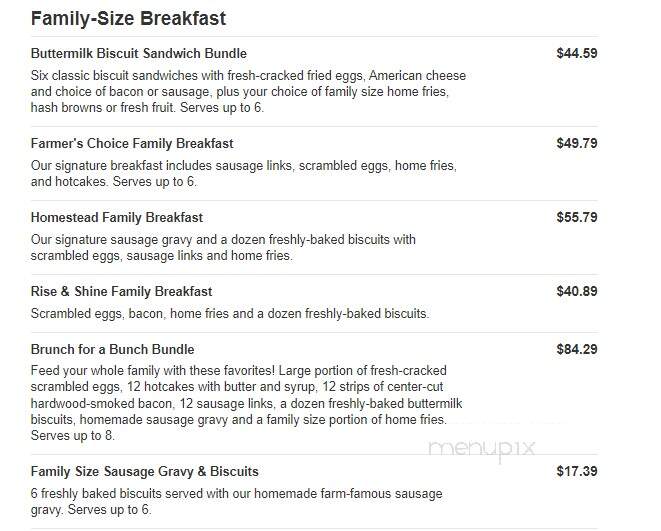Select Buttermilk Biscuit Sandwich Bundle item

pyautogui.click(x=139, y=54)
